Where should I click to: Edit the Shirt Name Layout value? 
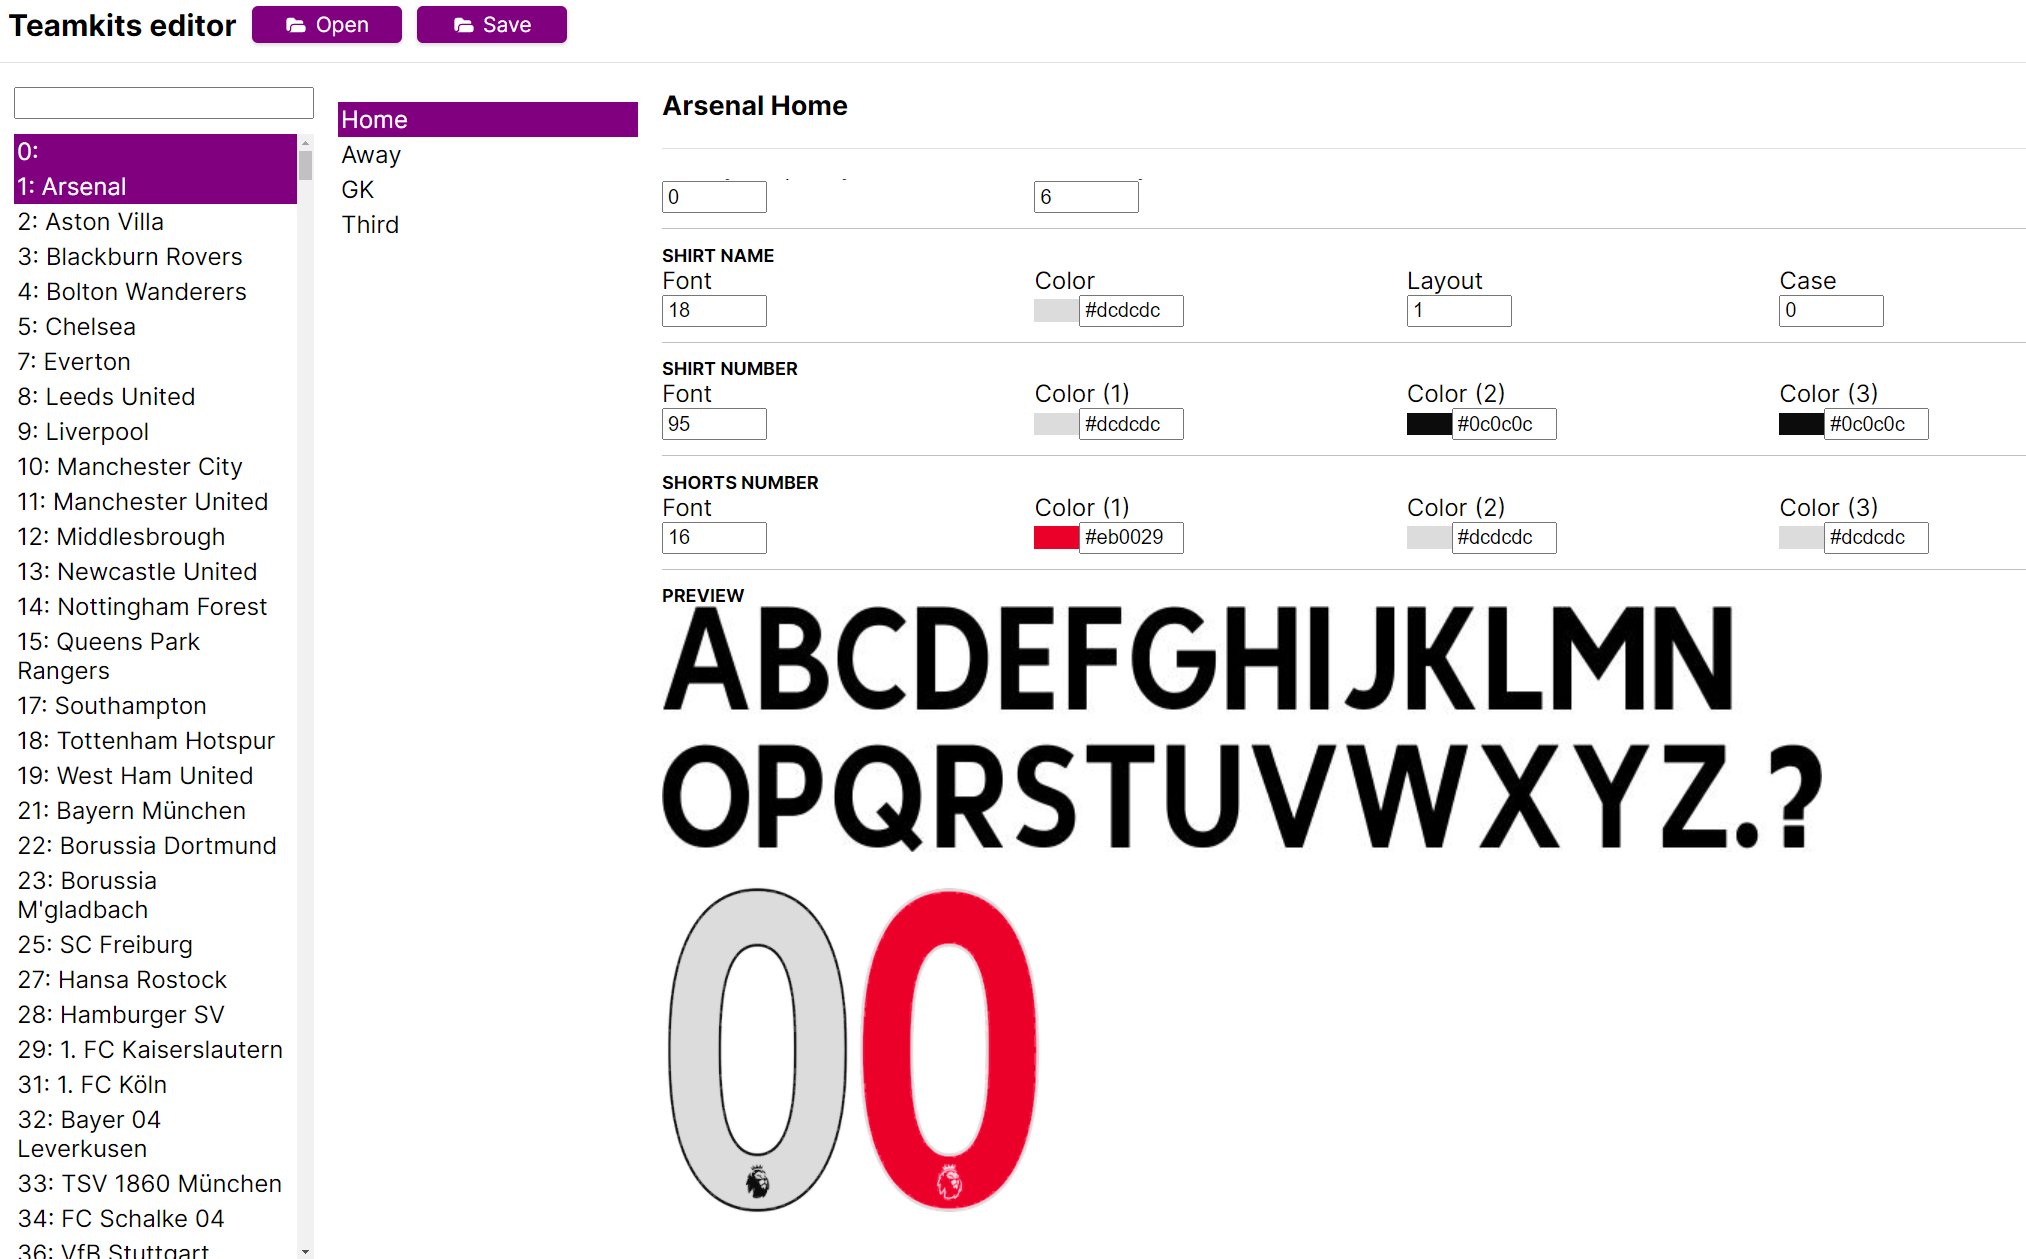[1458, 309]
